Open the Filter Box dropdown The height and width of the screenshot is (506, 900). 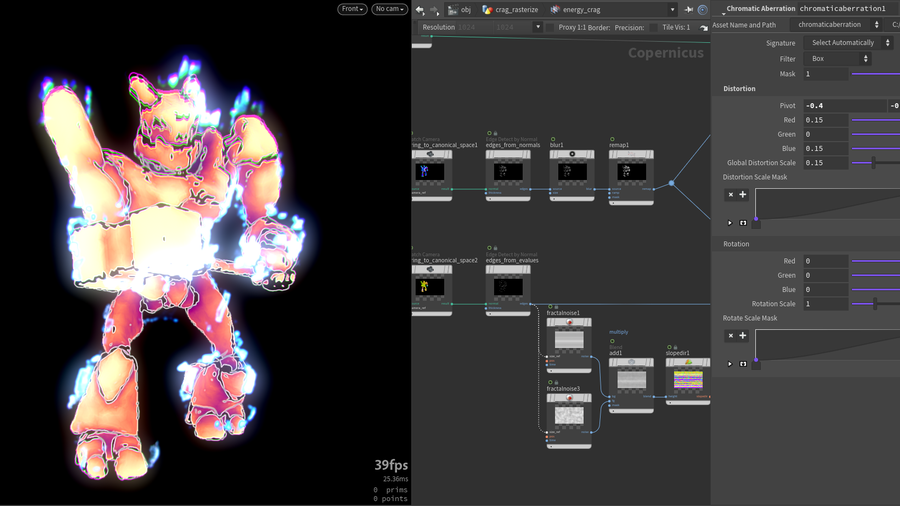click(x=837, y=59)
